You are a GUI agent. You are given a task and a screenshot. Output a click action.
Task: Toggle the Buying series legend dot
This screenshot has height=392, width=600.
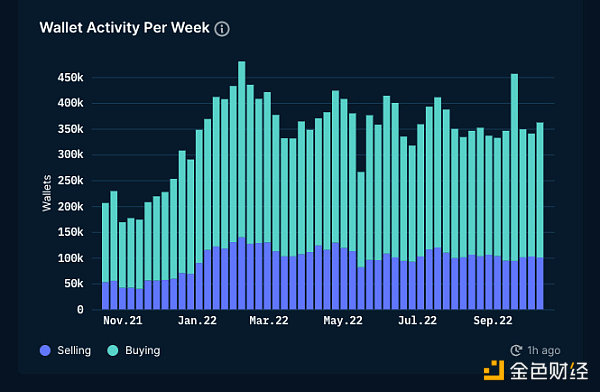(x=113, y=350)
